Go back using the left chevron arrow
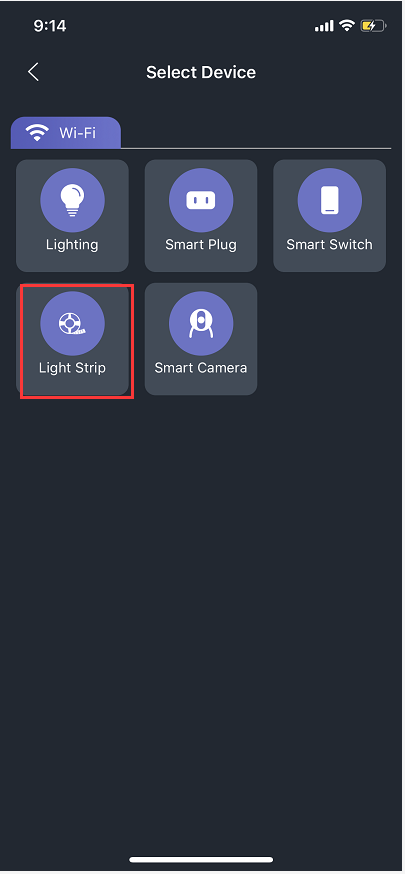This screenshot has height=874, width=405. (x=33, y=72)
